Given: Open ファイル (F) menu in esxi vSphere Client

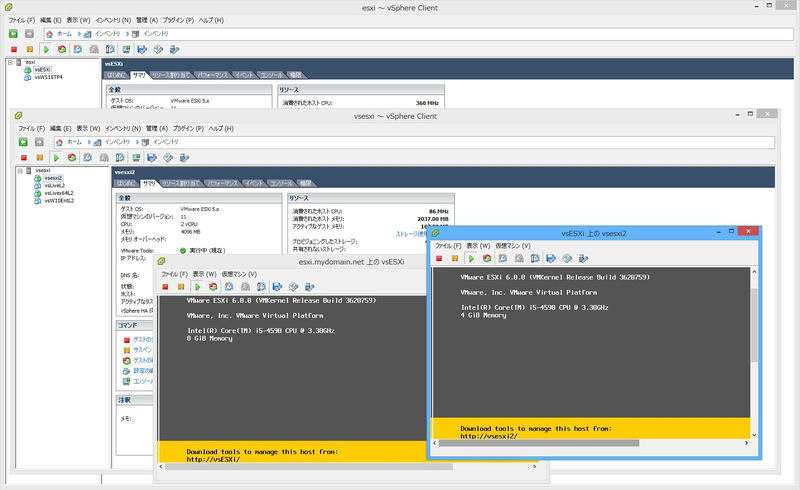Looking at the screenshot, I should [21, 20].
